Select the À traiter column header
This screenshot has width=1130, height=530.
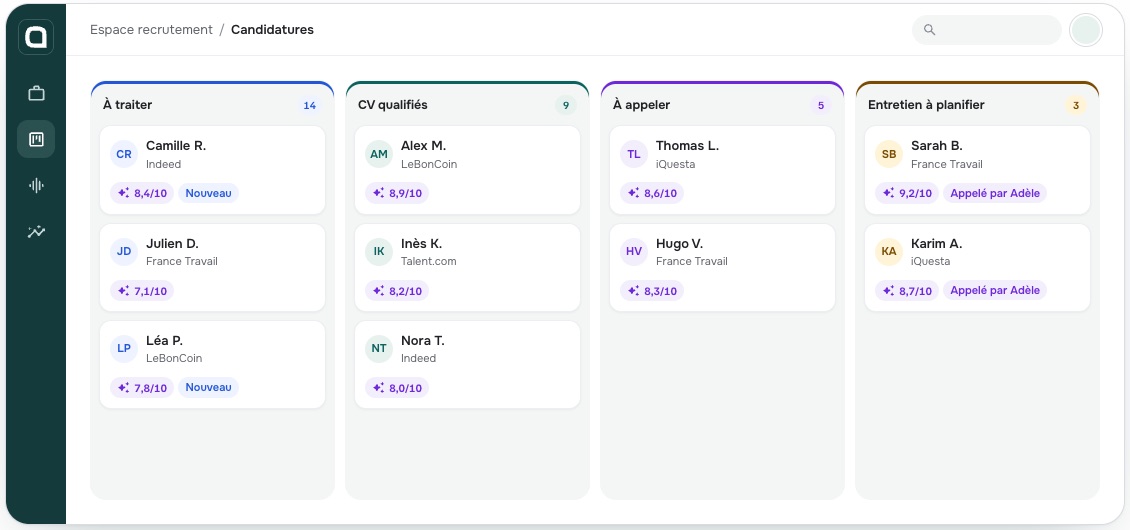click(x=128, y=105)
